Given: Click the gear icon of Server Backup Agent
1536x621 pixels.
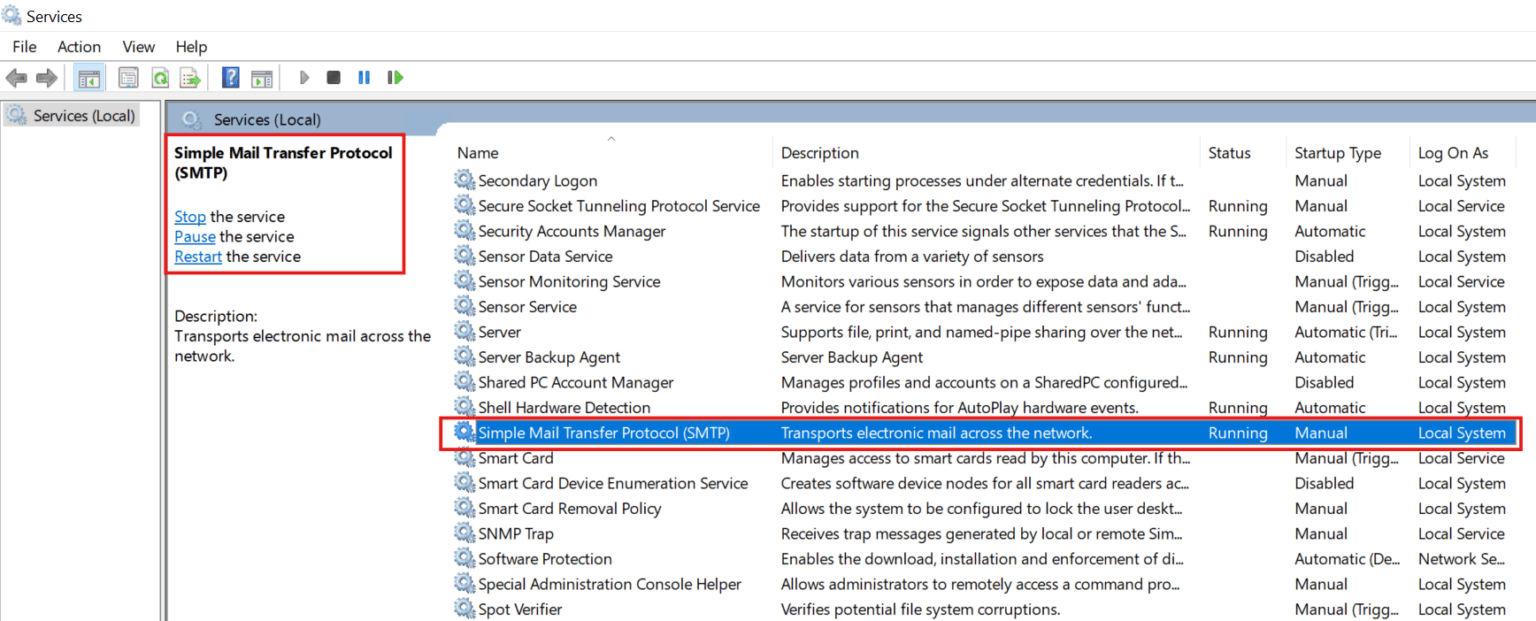Looking at the screenshot, I should coord(465,356).
